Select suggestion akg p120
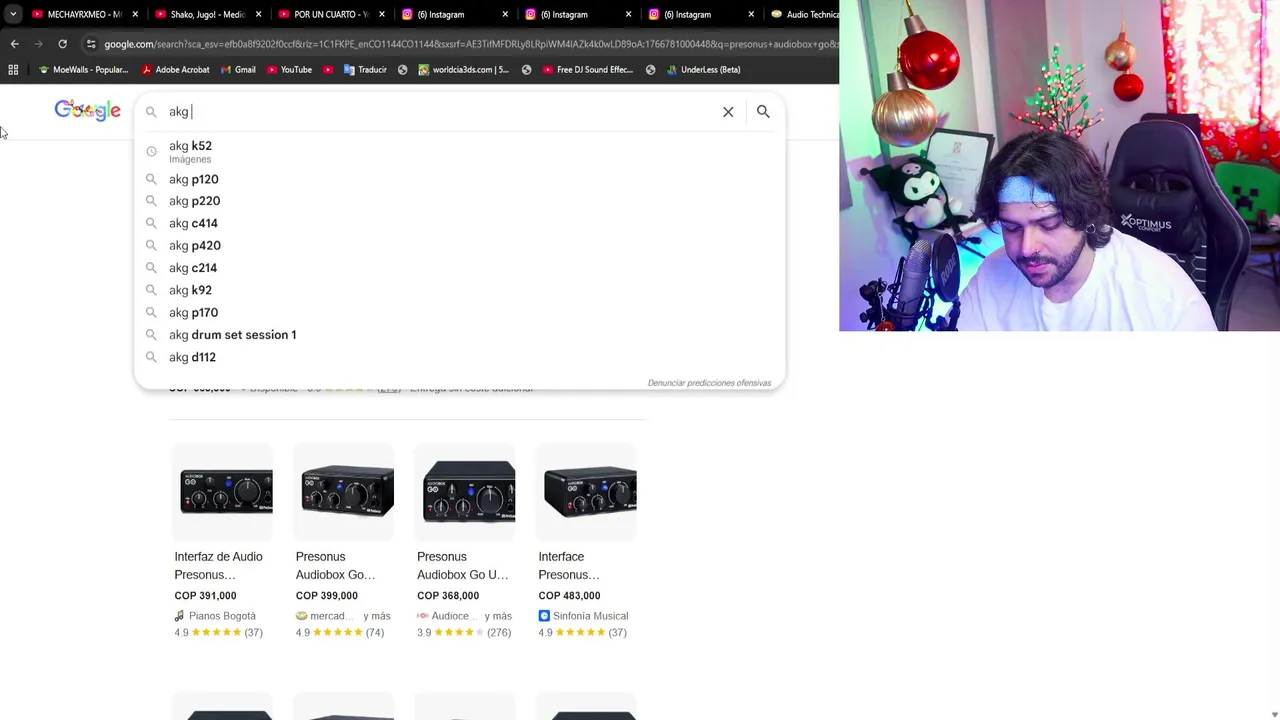 tap(459, 179)
